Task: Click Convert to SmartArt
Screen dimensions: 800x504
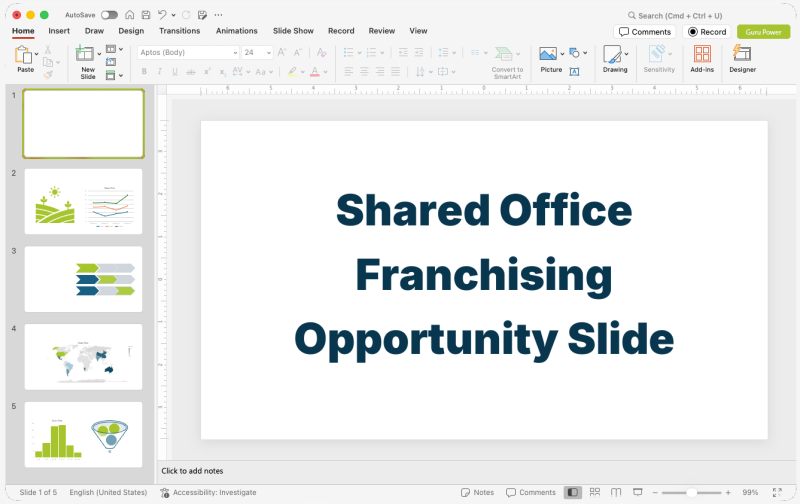Action: point(507,62)
